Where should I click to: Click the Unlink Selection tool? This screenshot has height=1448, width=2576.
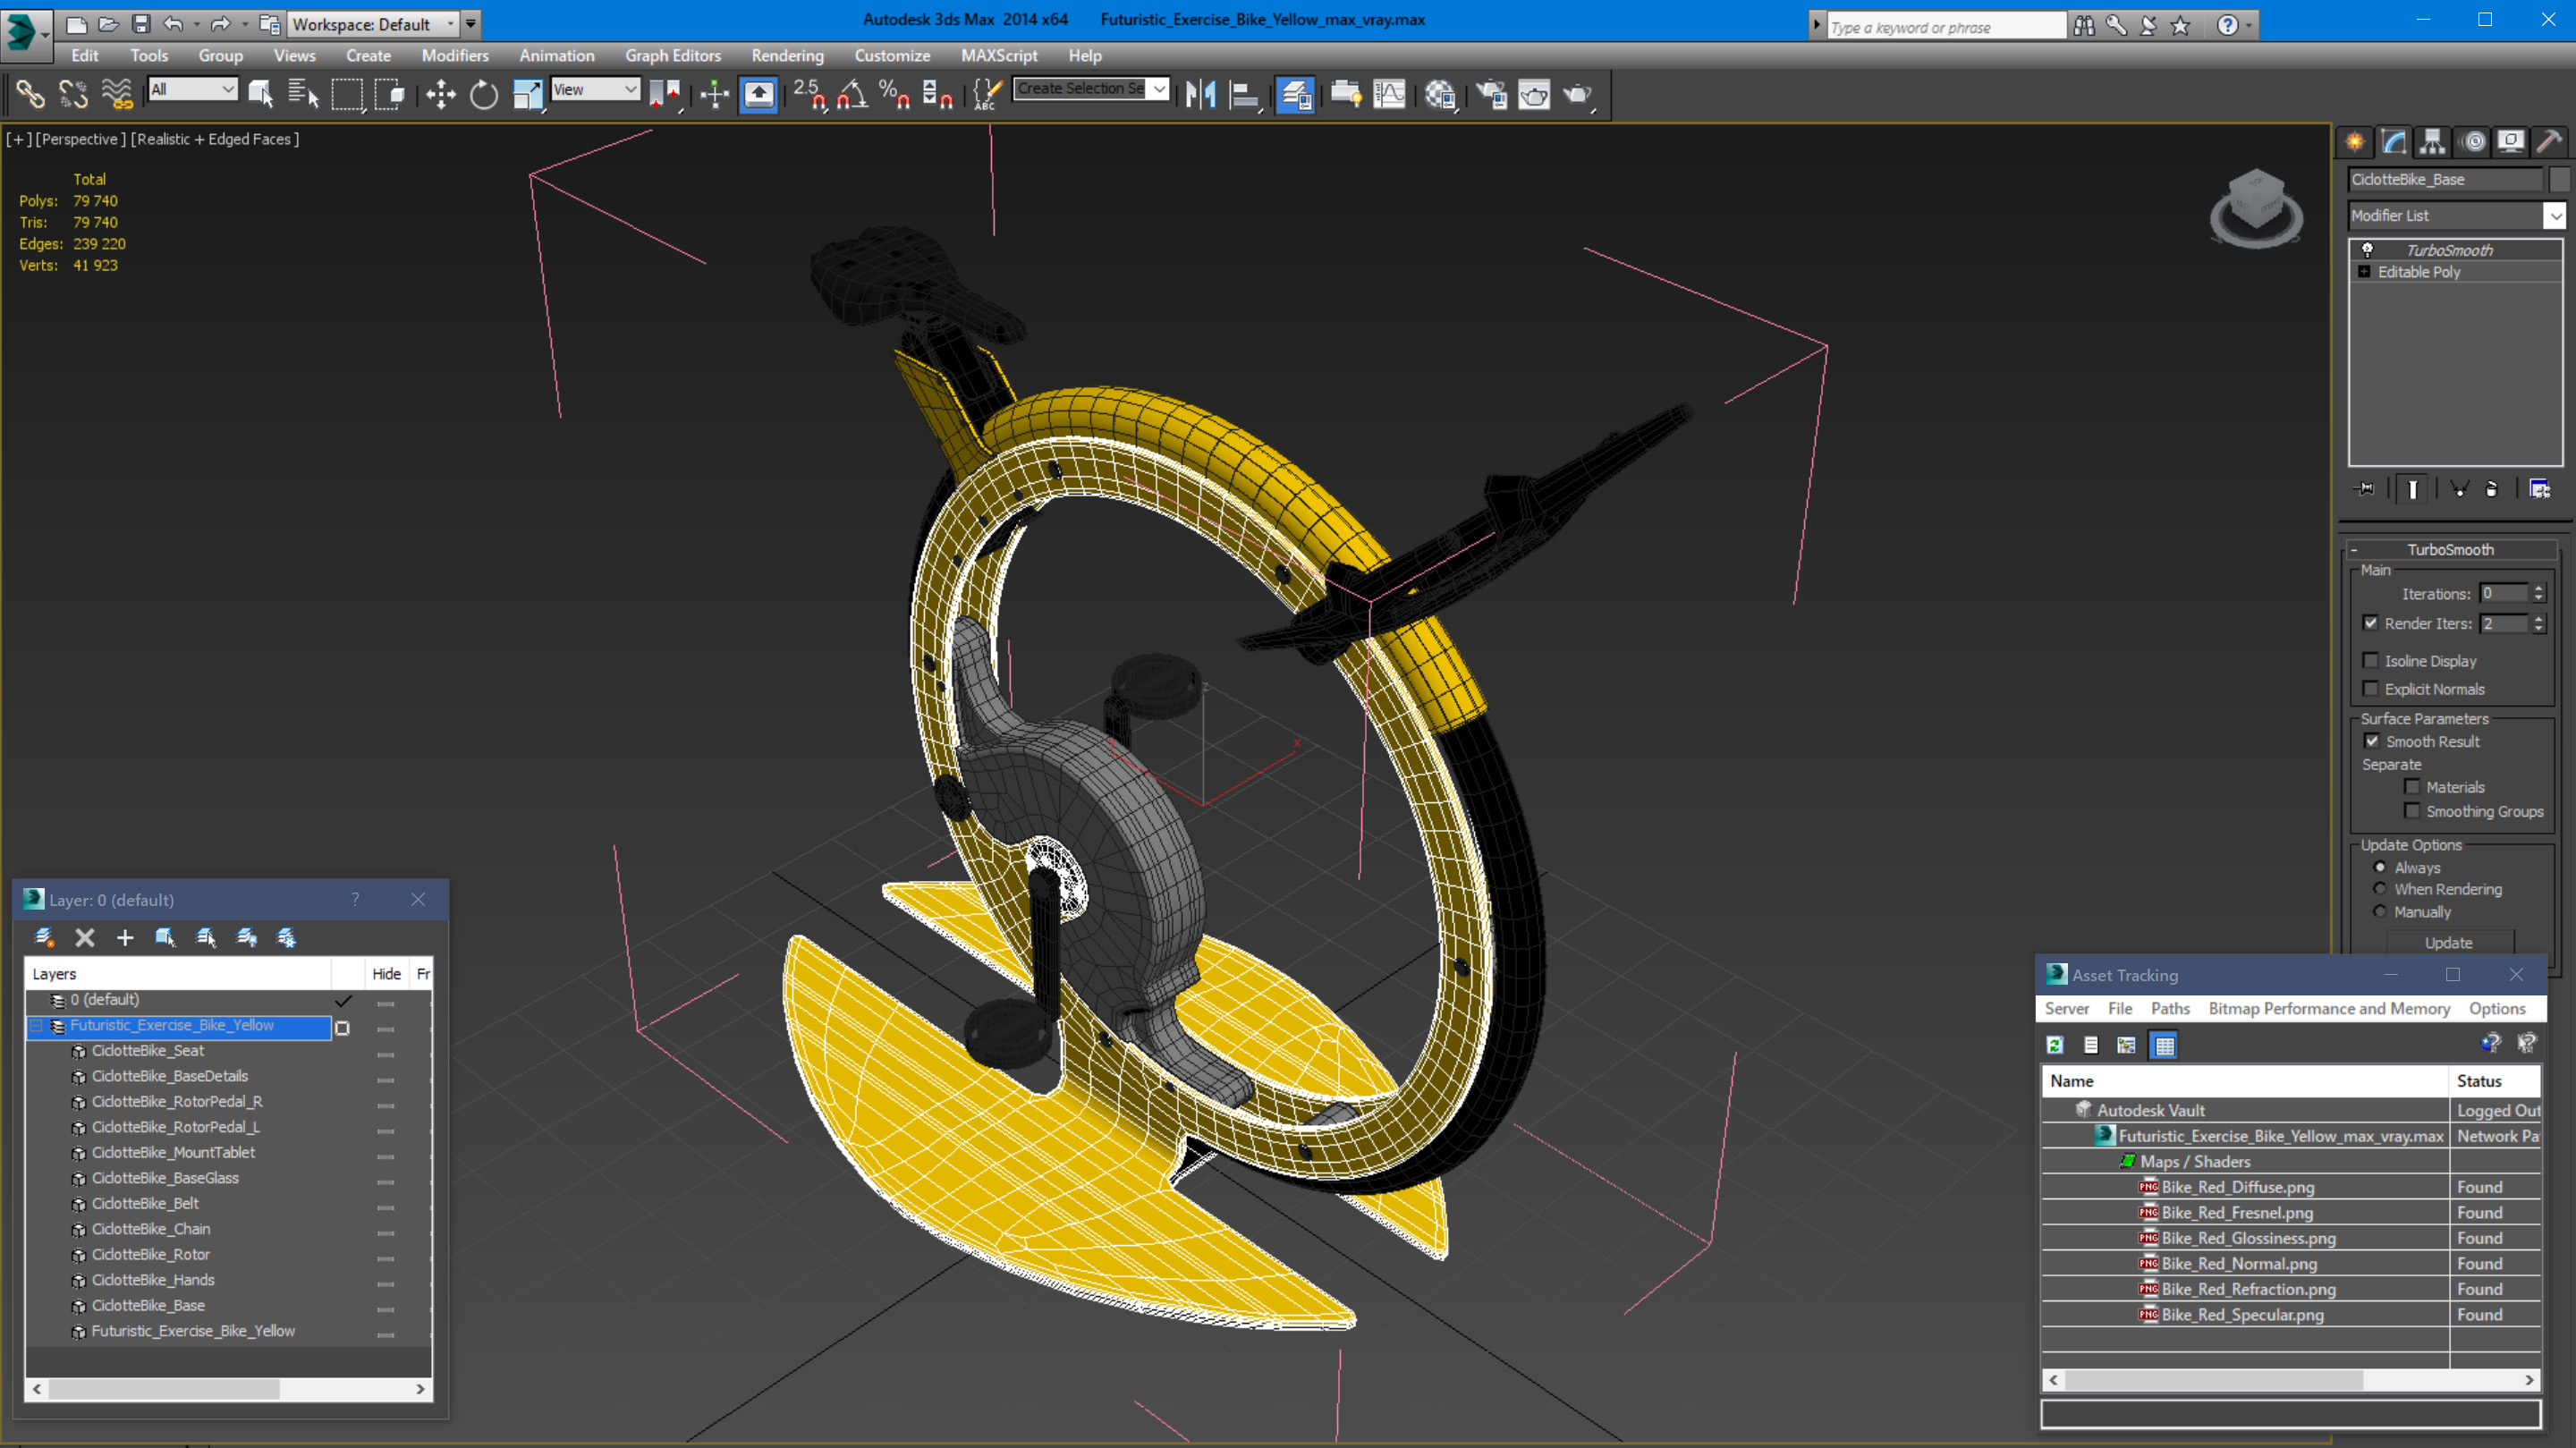click(x=73, y=94)
